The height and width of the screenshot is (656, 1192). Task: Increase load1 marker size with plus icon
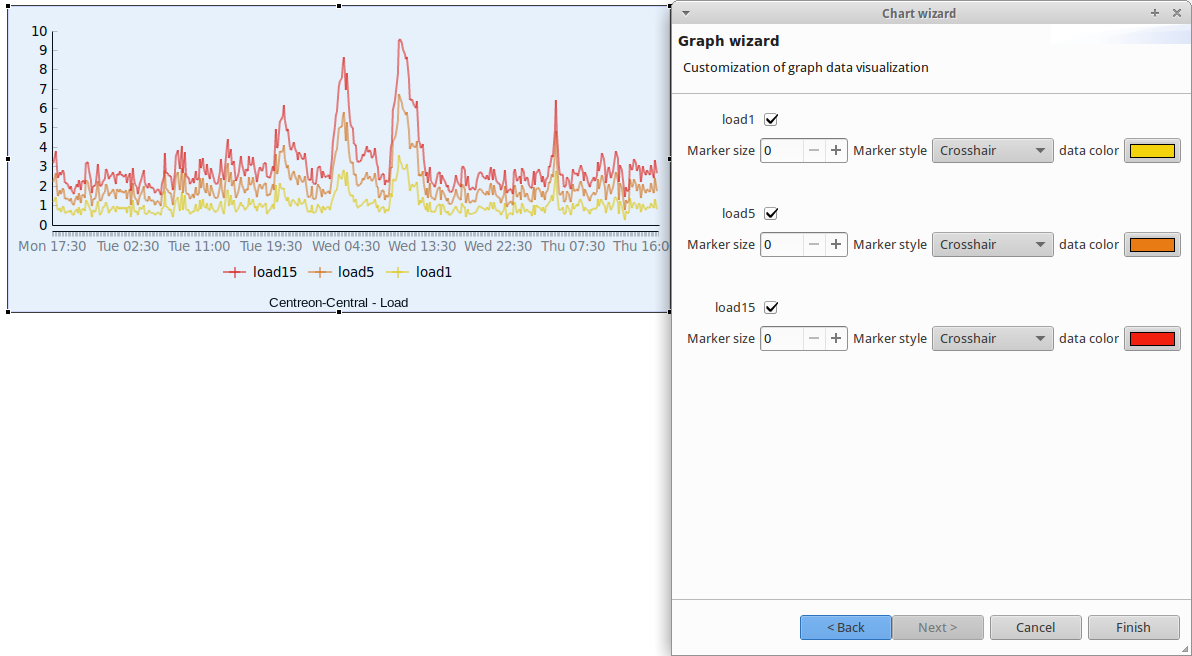[x=835, y=150]
